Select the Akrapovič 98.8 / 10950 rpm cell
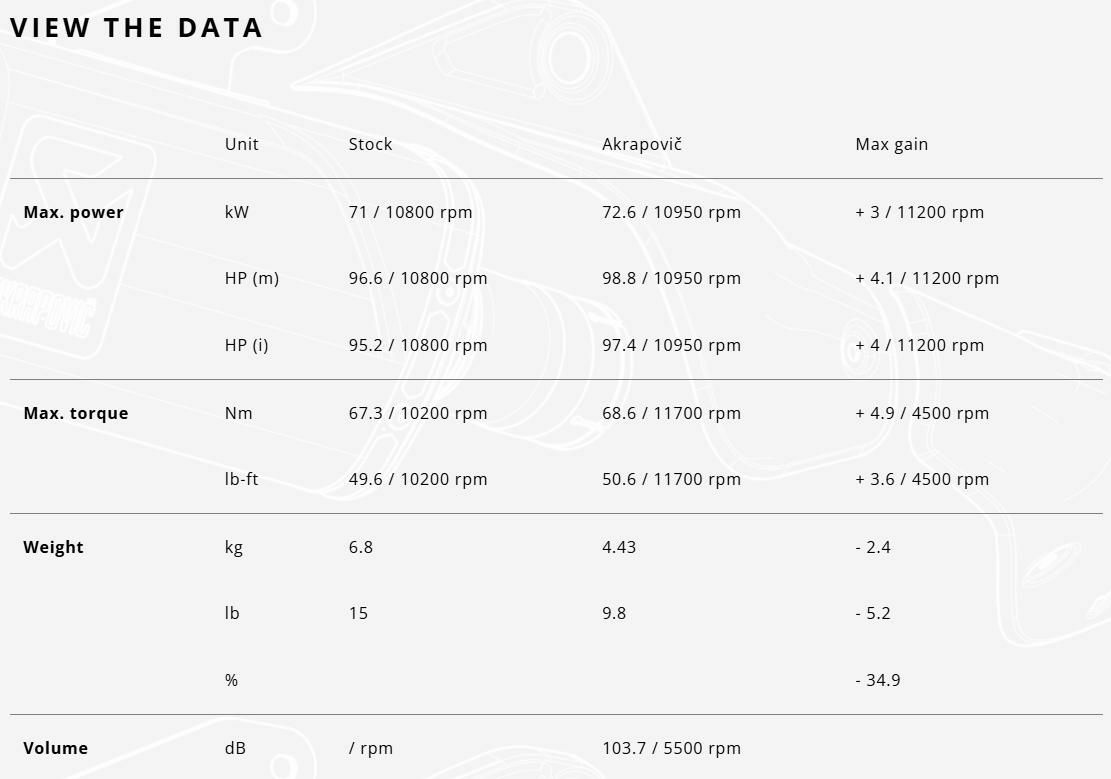1111x779 pixels. pos(671,278)
